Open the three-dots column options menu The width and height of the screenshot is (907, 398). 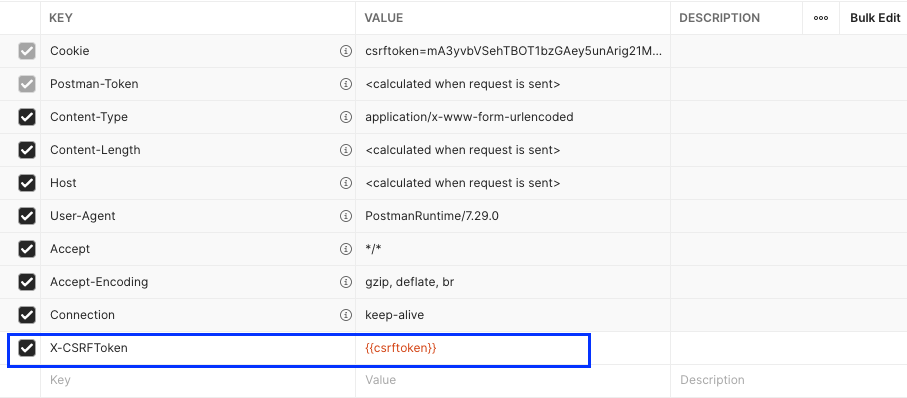(x=820, y=18)
